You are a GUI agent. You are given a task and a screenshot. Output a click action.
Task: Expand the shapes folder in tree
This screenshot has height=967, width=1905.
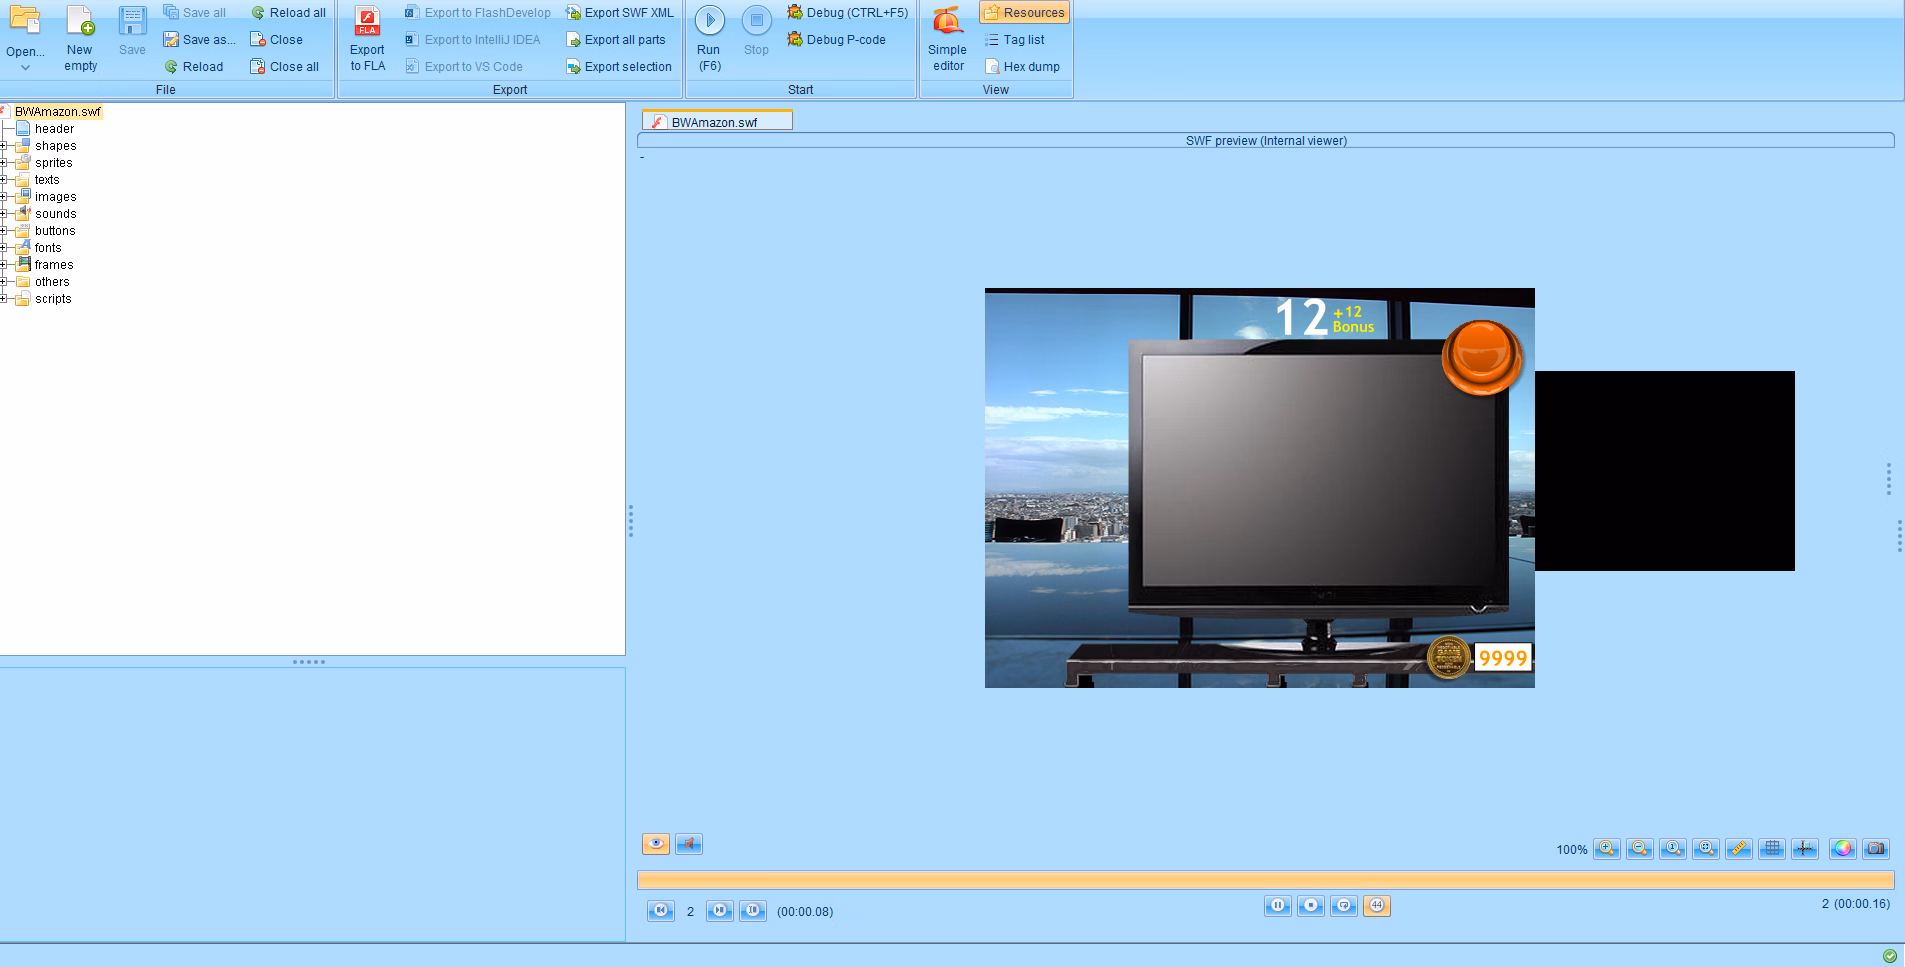click(x=4, y=146)
